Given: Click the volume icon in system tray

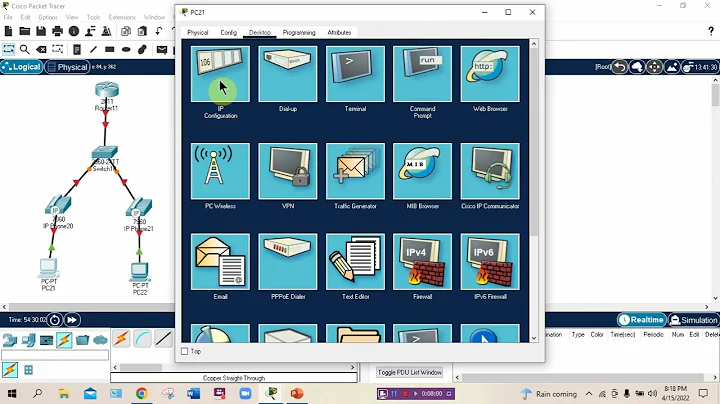Looking at the screenshot, I should click(652, 393).
